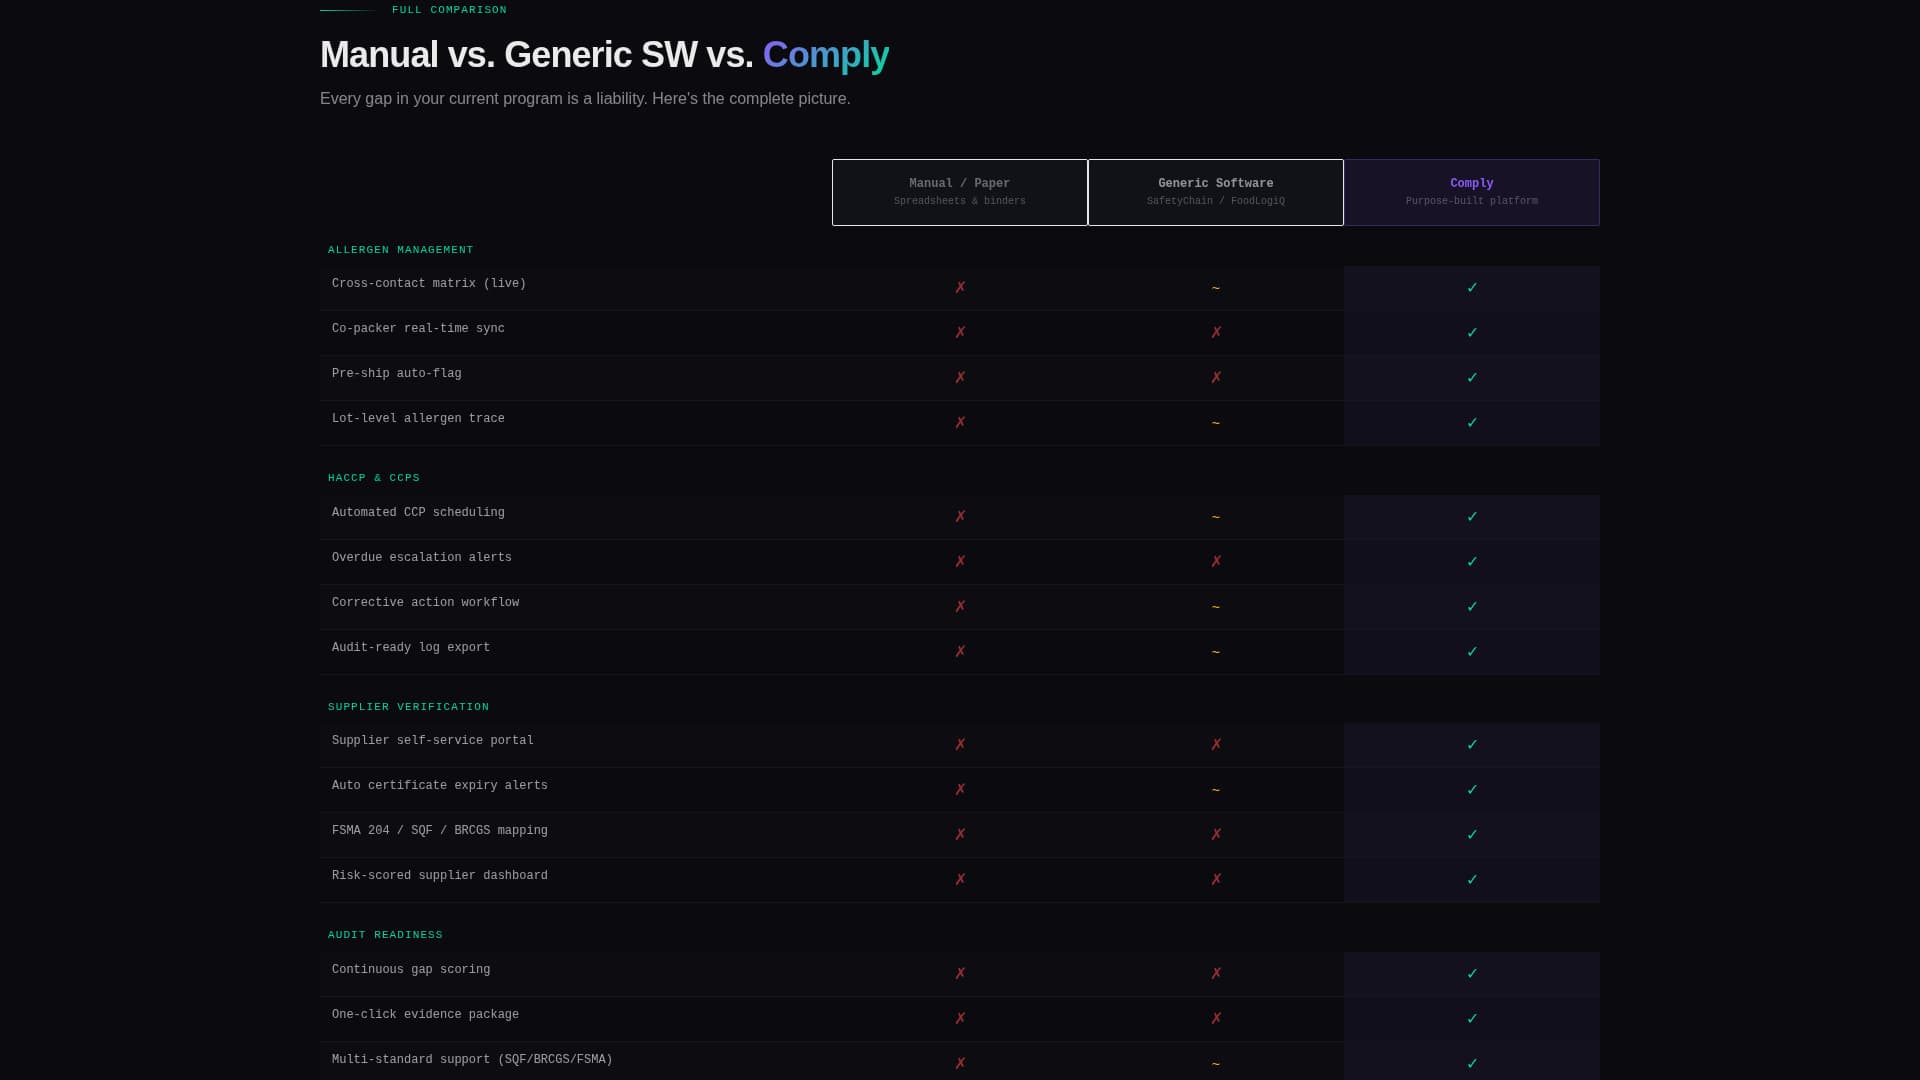Image resolution: width=1920 pixels, height=1080 pixels.
Task: Click the Manual cross for Automated CCP scheduling
Action: (960, 517)
